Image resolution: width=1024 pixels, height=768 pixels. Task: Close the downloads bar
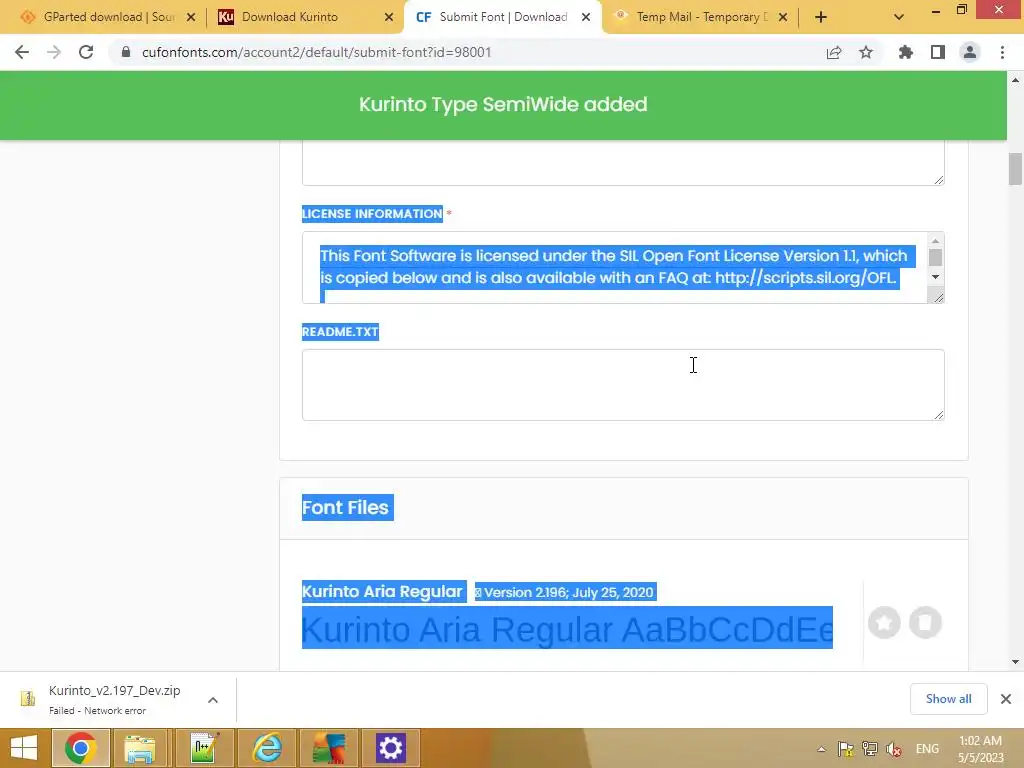[1006, 699]
